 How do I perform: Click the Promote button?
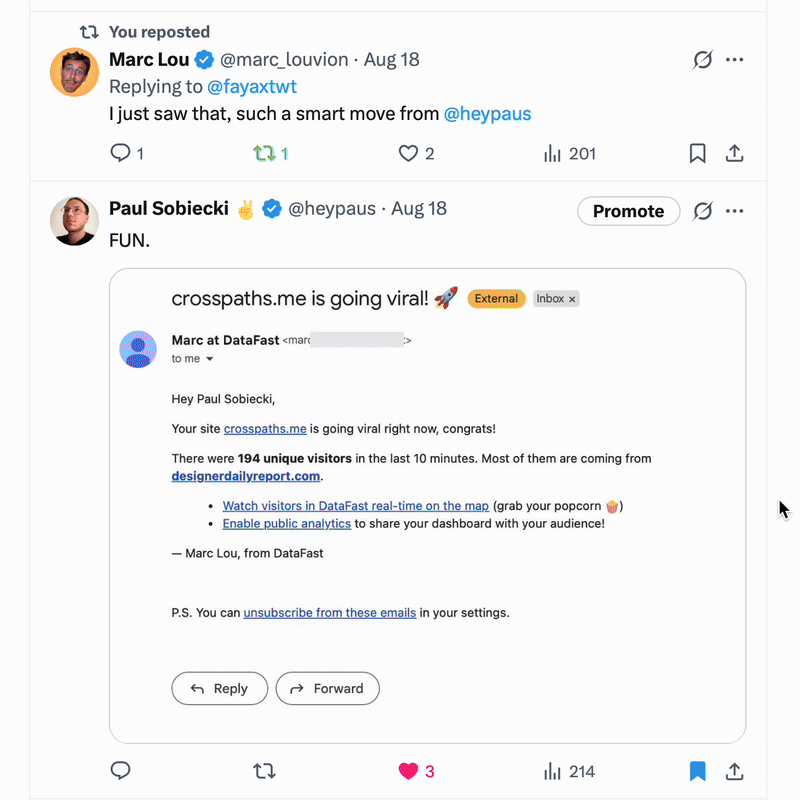628,211
